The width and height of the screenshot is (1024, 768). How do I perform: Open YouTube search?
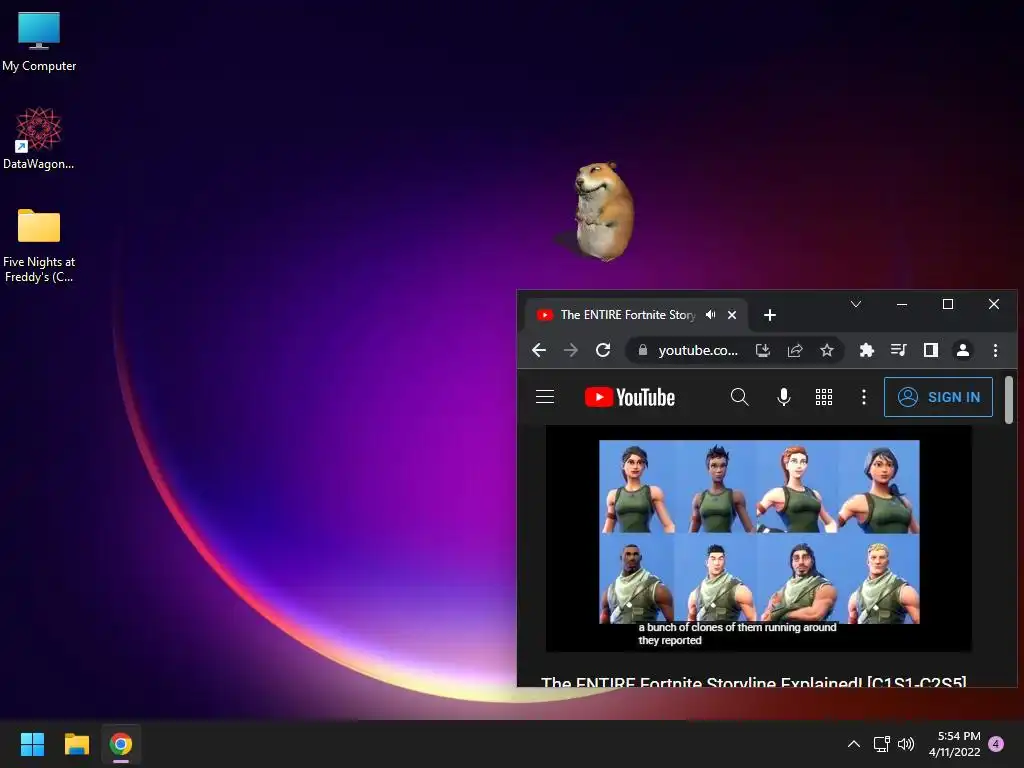[739, 397]
